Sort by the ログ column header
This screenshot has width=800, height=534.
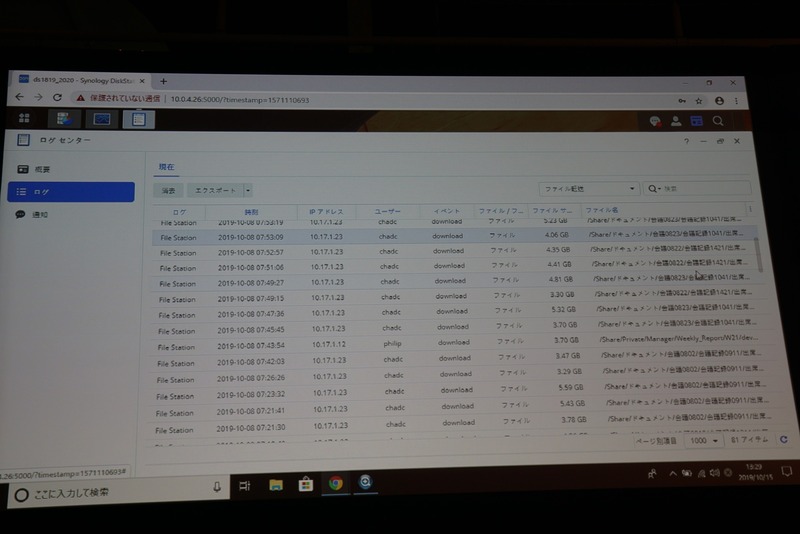(x=179, y=212)
